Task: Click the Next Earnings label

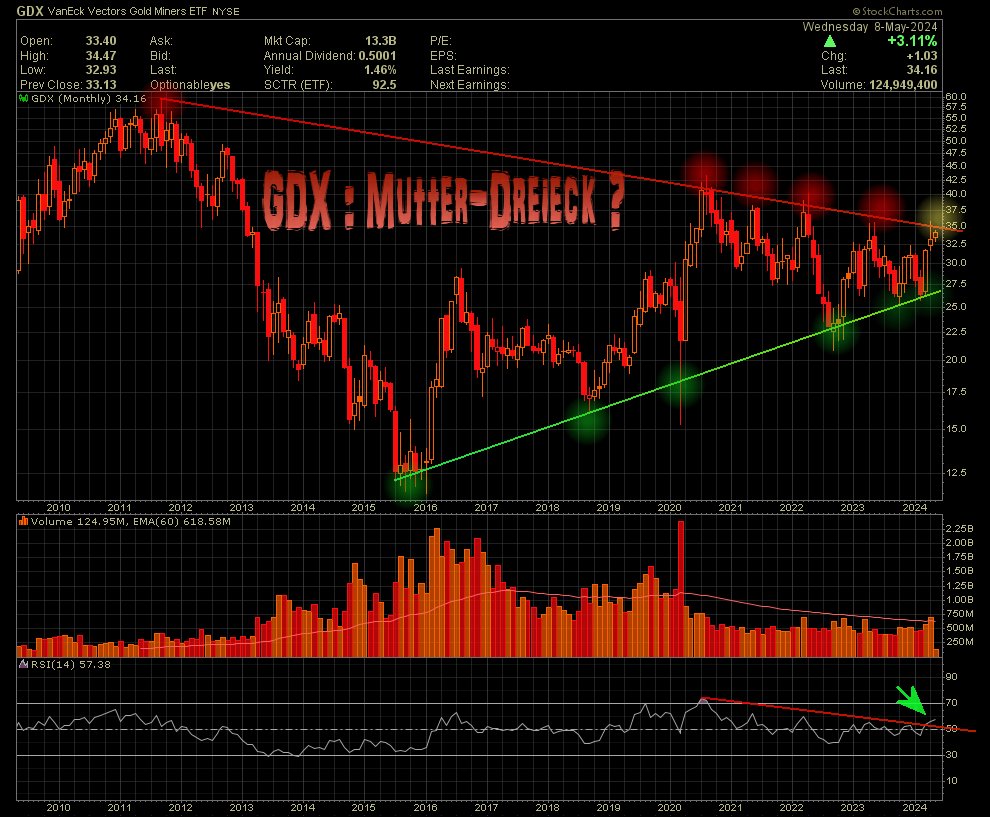Action: pos(470,85)
